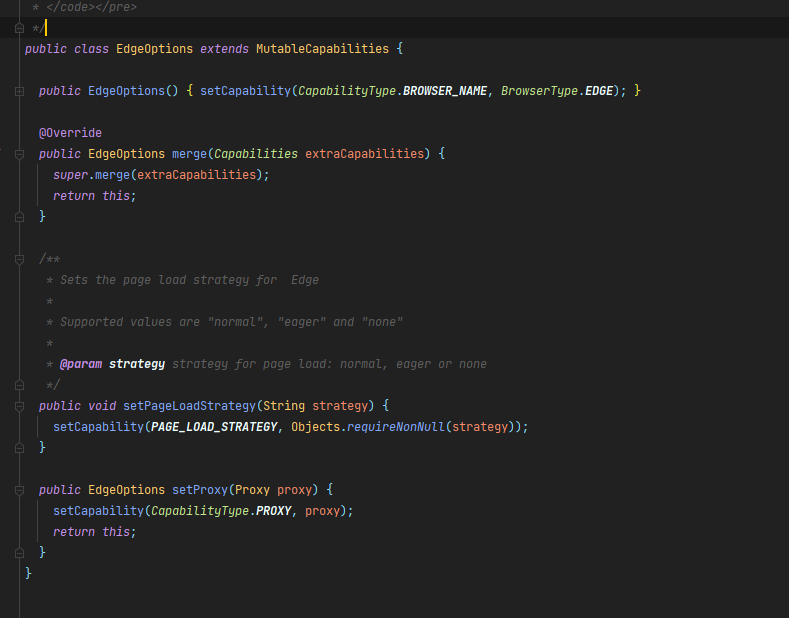This screenshot has height=618, width=789.
Task: Click the extends keyword
Action: pyautogui.click(x=224, y=49)
